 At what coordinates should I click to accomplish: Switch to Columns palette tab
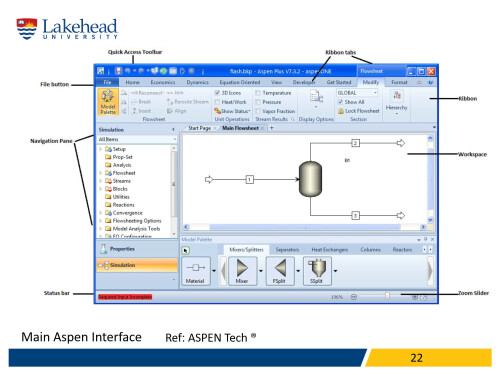(x=370, y=250)
